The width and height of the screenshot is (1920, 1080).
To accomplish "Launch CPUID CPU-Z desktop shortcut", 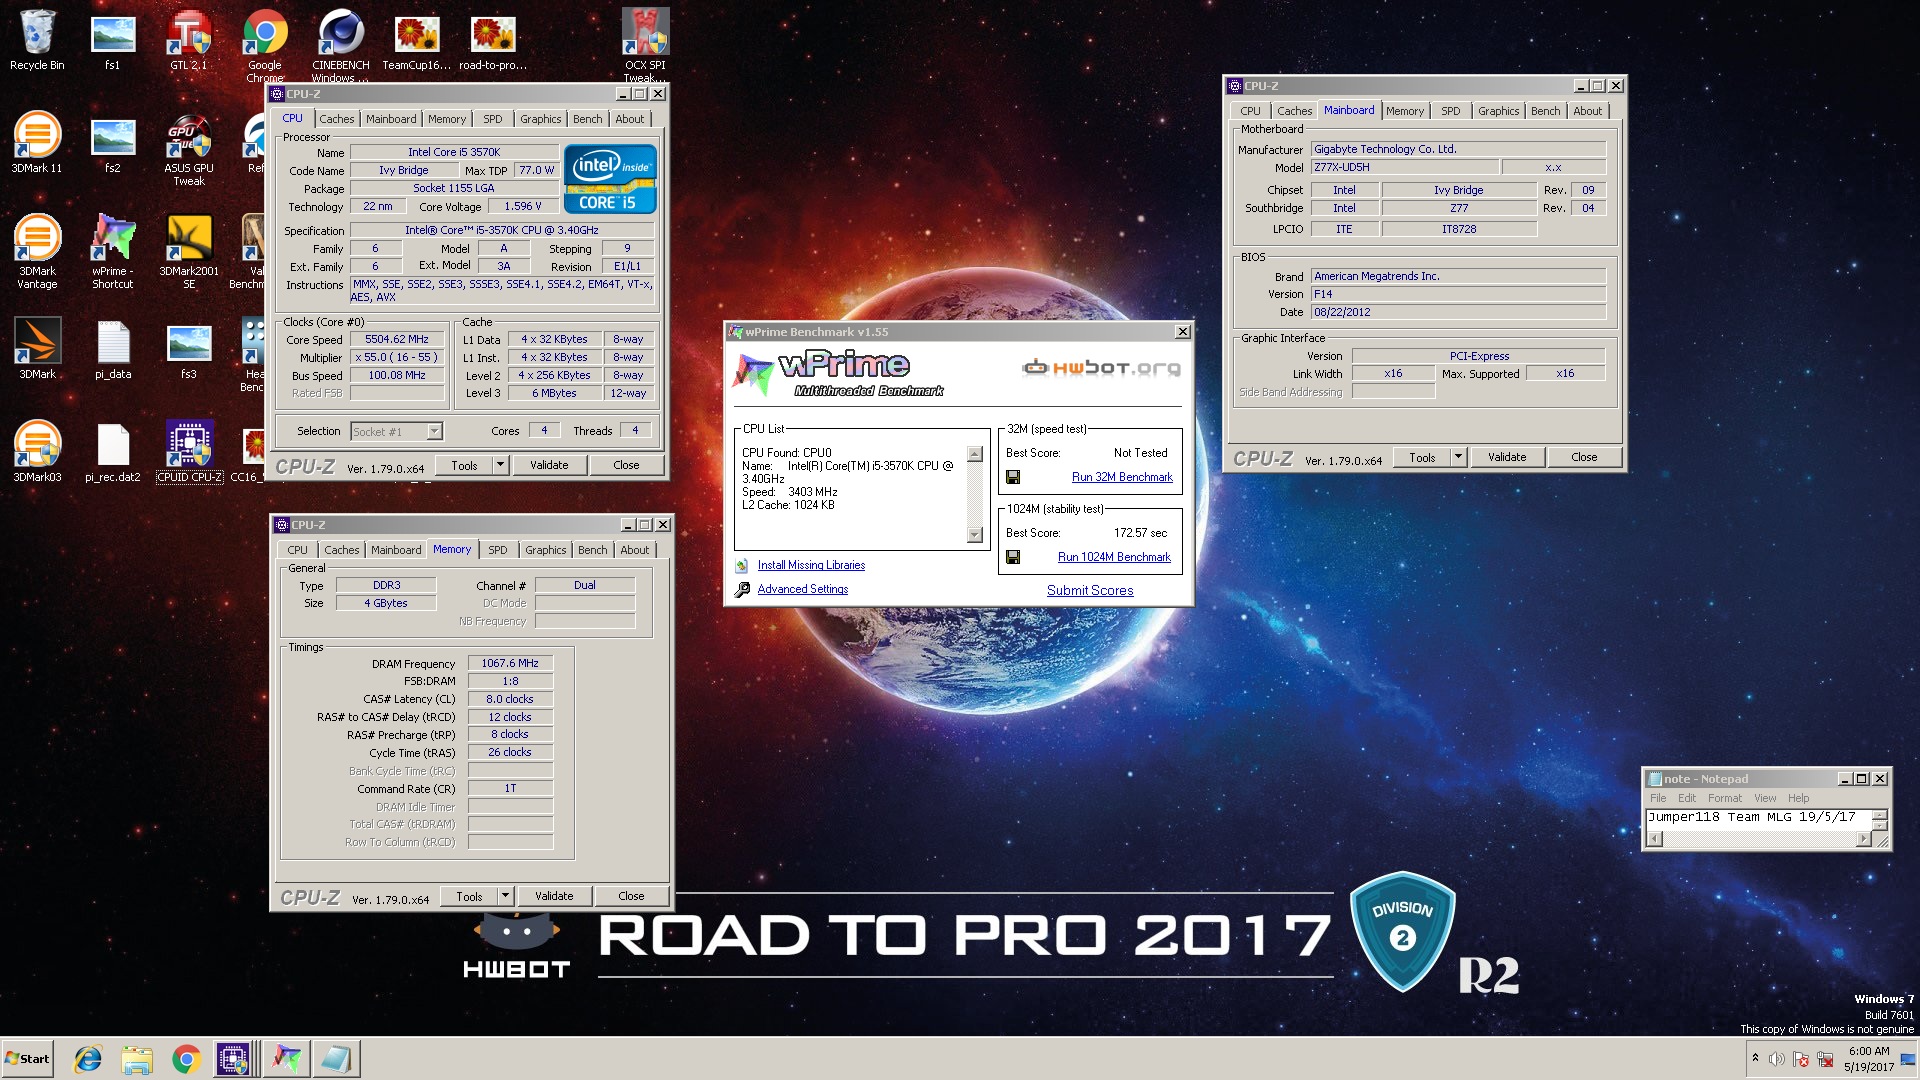I will pyautogui.click(x=189, y=451).
